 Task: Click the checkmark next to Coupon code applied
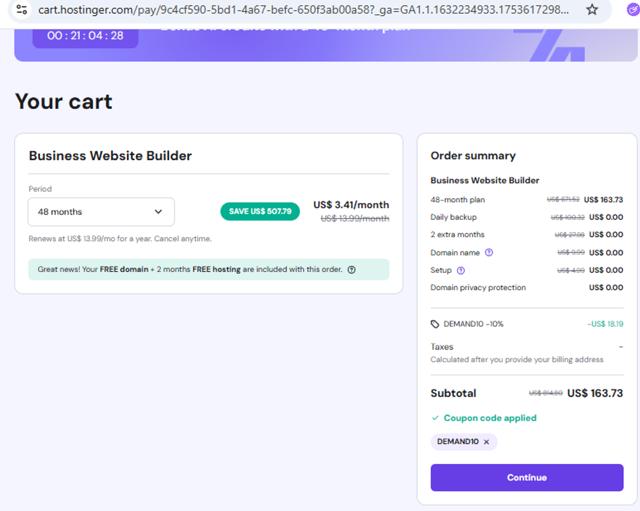(x=435, y=418)
